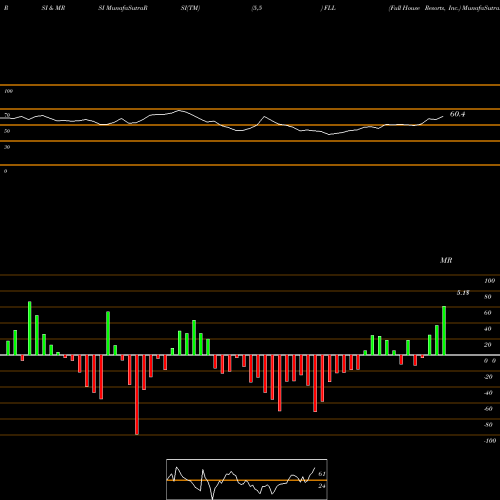Click the 80 label on MR axis

click(488, 297)
